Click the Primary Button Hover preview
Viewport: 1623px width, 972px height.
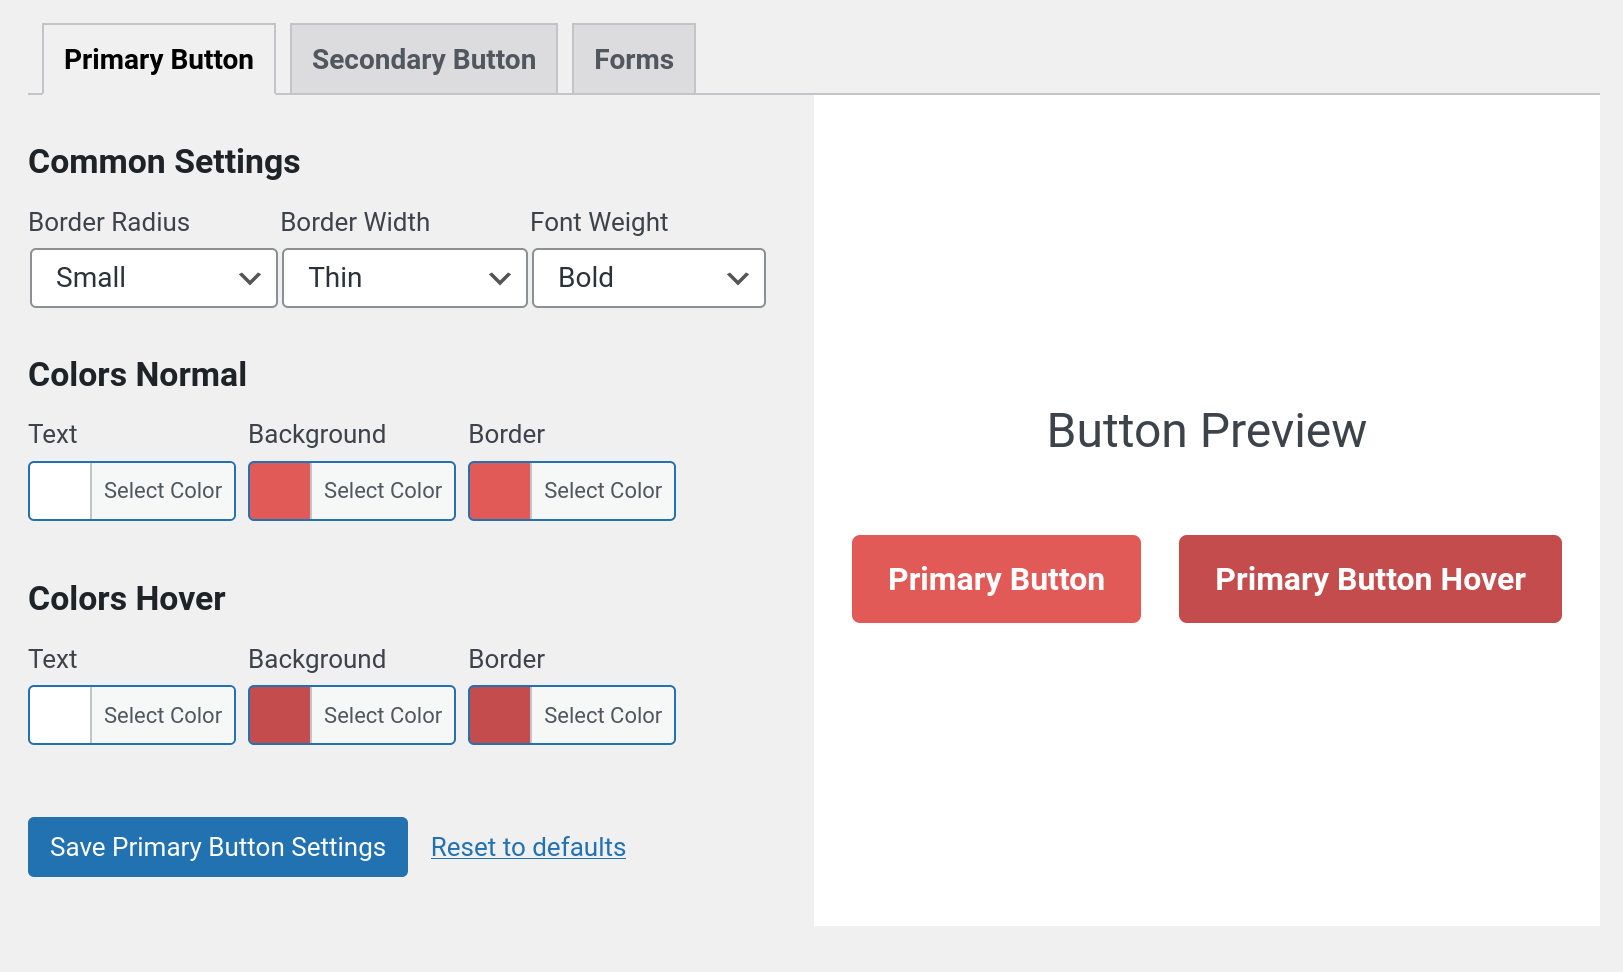(x=1370, y=579)
